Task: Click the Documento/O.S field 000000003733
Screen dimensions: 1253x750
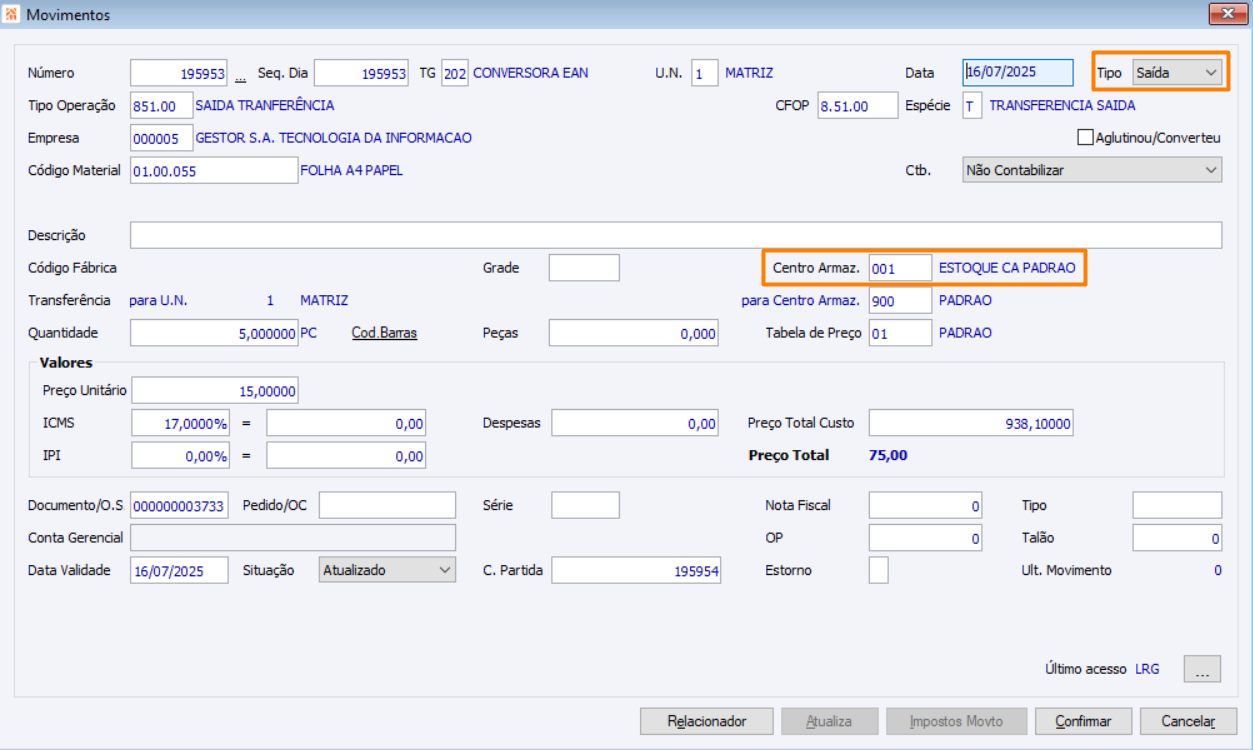Action: coord(179,505)
